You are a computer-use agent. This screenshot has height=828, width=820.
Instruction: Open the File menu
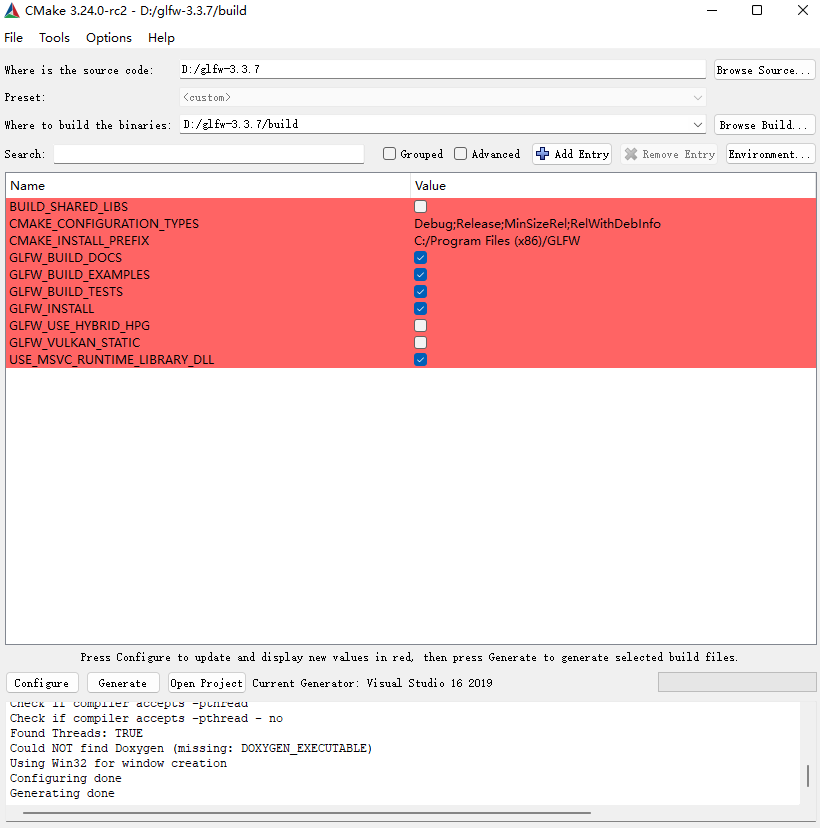click(14, 38)
